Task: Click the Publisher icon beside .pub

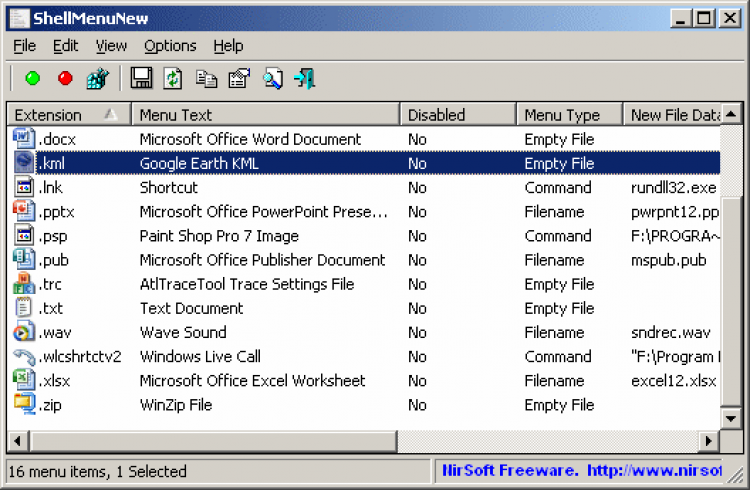Action: [x=23, y=259]
